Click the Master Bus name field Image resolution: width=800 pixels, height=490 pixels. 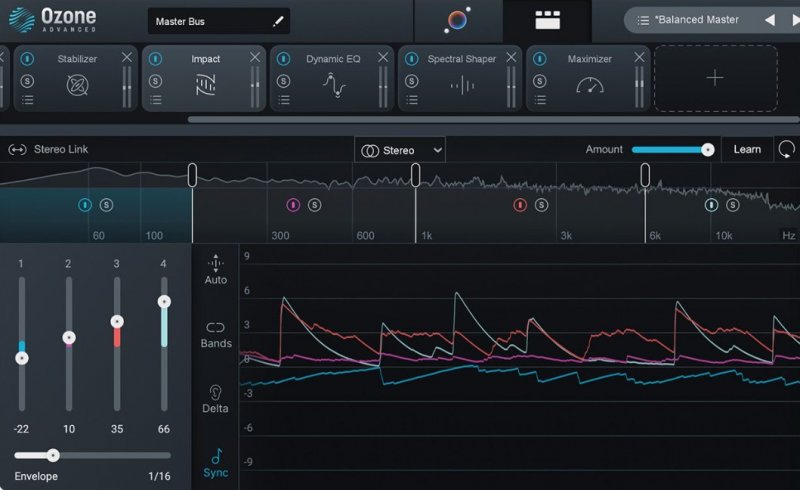pyautogui.click(x=218, y=21)
